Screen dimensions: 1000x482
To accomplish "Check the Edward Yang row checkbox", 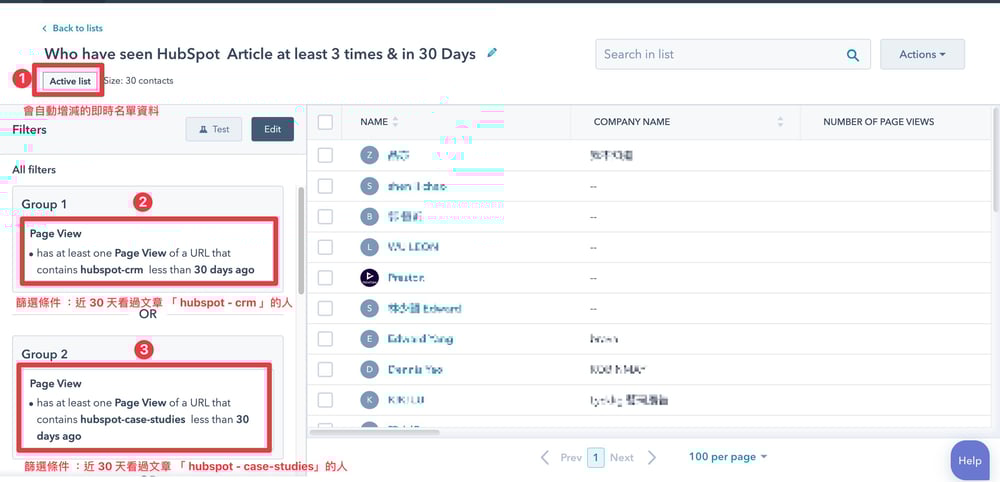I will click(325, 339).
